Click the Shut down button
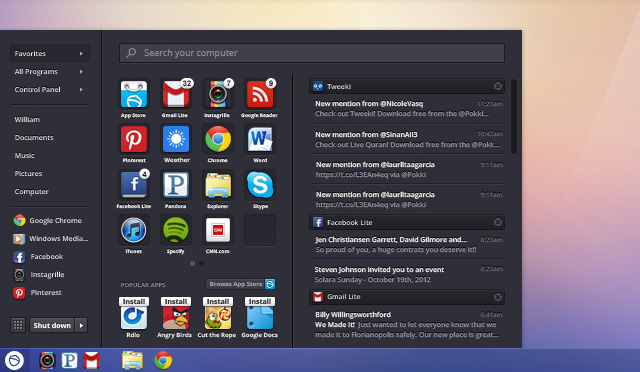Image resolution: width=640 pixels, height=372 pixels. (52, 325)
